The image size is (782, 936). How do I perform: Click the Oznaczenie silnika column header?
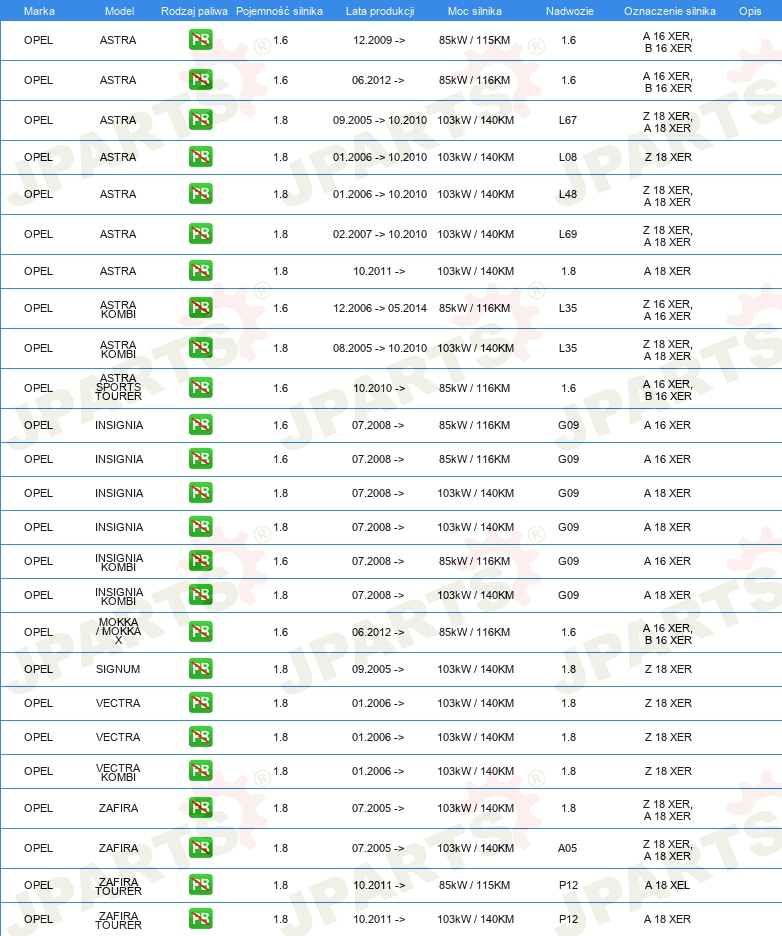(x=670, y=11)
